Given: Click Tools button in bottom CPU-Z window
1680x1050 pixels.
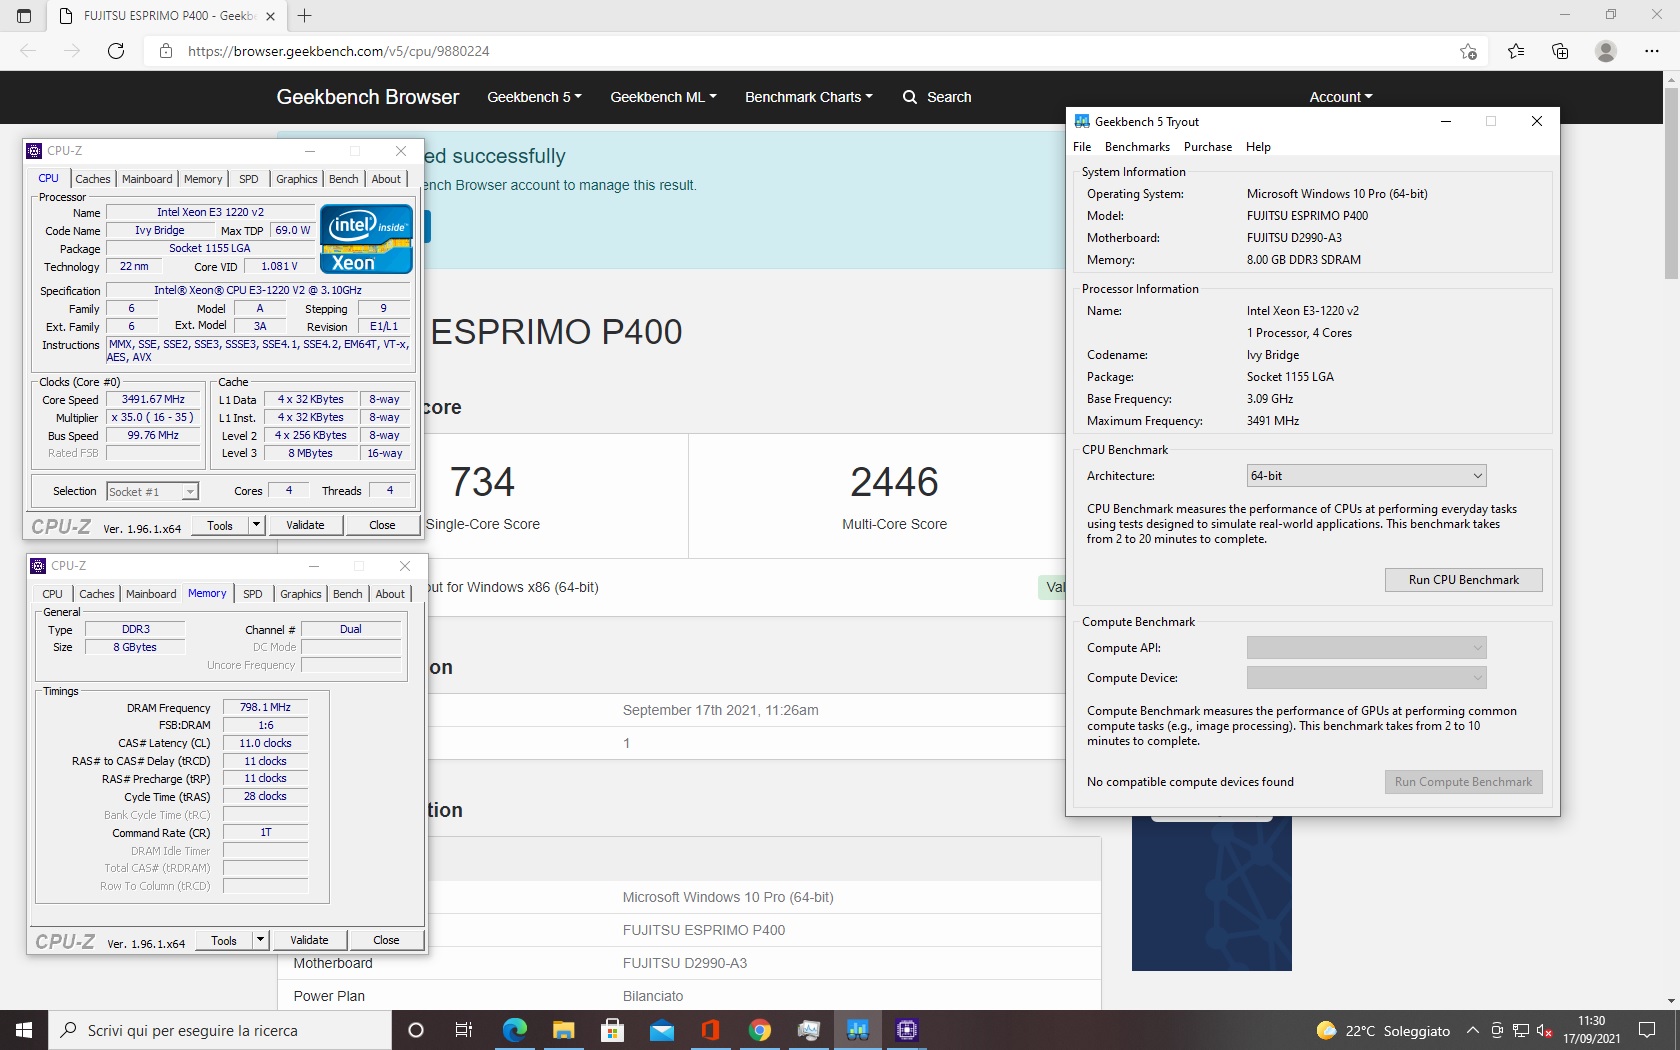Looking at the screenshot, I should pyautogui.click(x=224, y=940).
